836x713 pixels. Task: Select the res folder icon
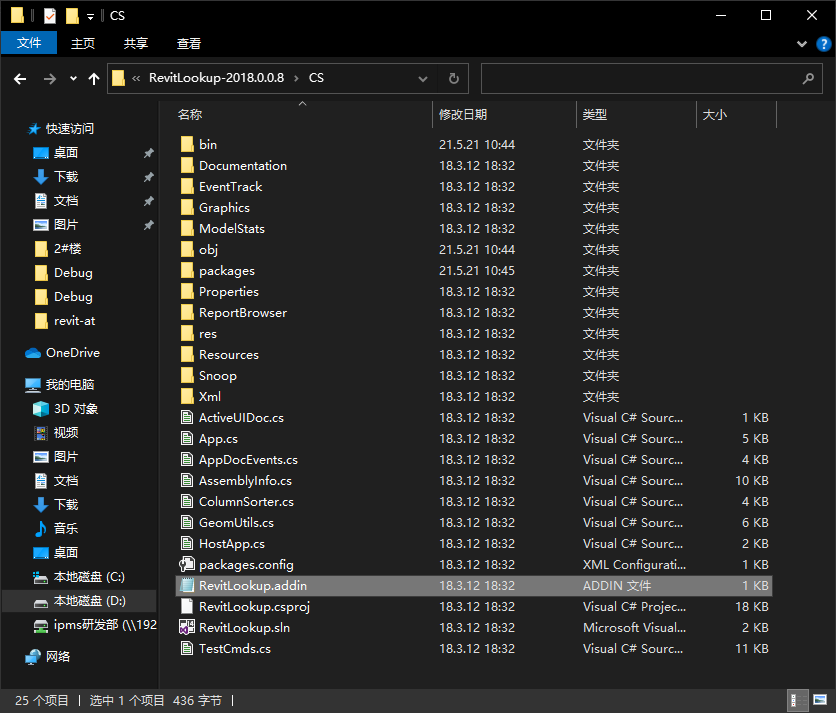187,334
